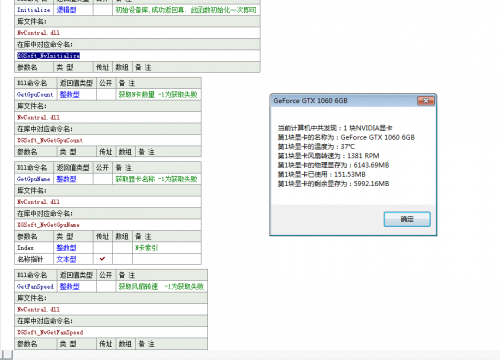500x360 pixels.
Task: Click the dialog line 当前计算机中共发现 1 块NVIDIA显卡
Action: [335, 128]
